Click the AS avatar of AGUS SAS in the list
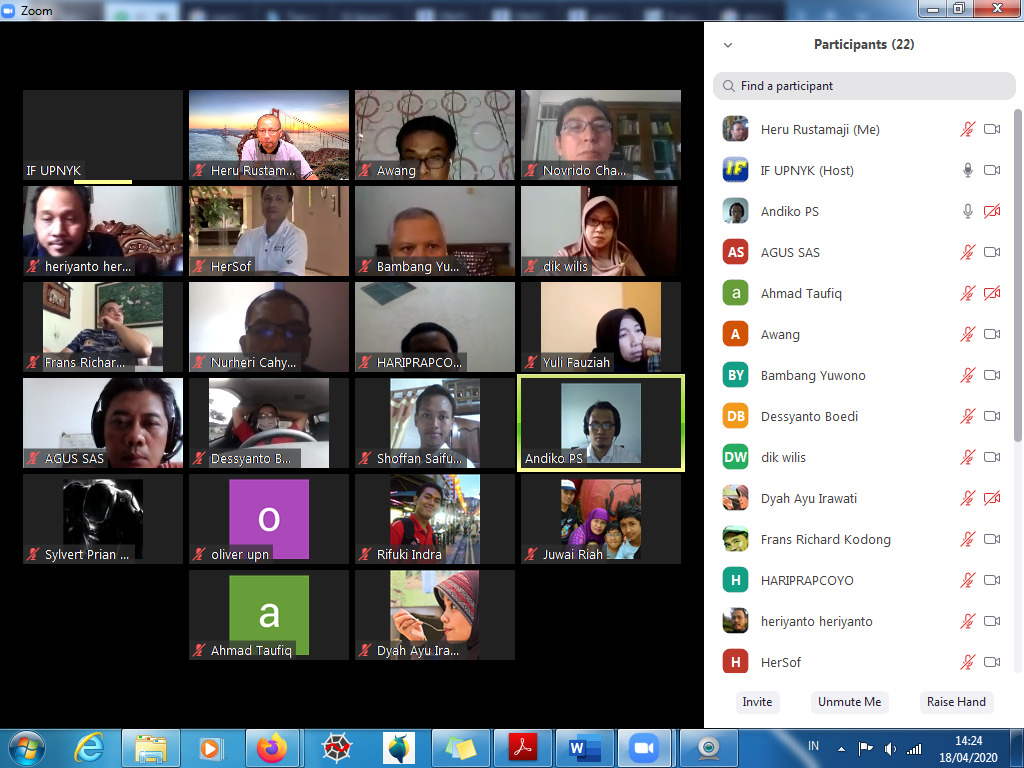This screenshot has height=768, width=1024. tap(736, 252)
